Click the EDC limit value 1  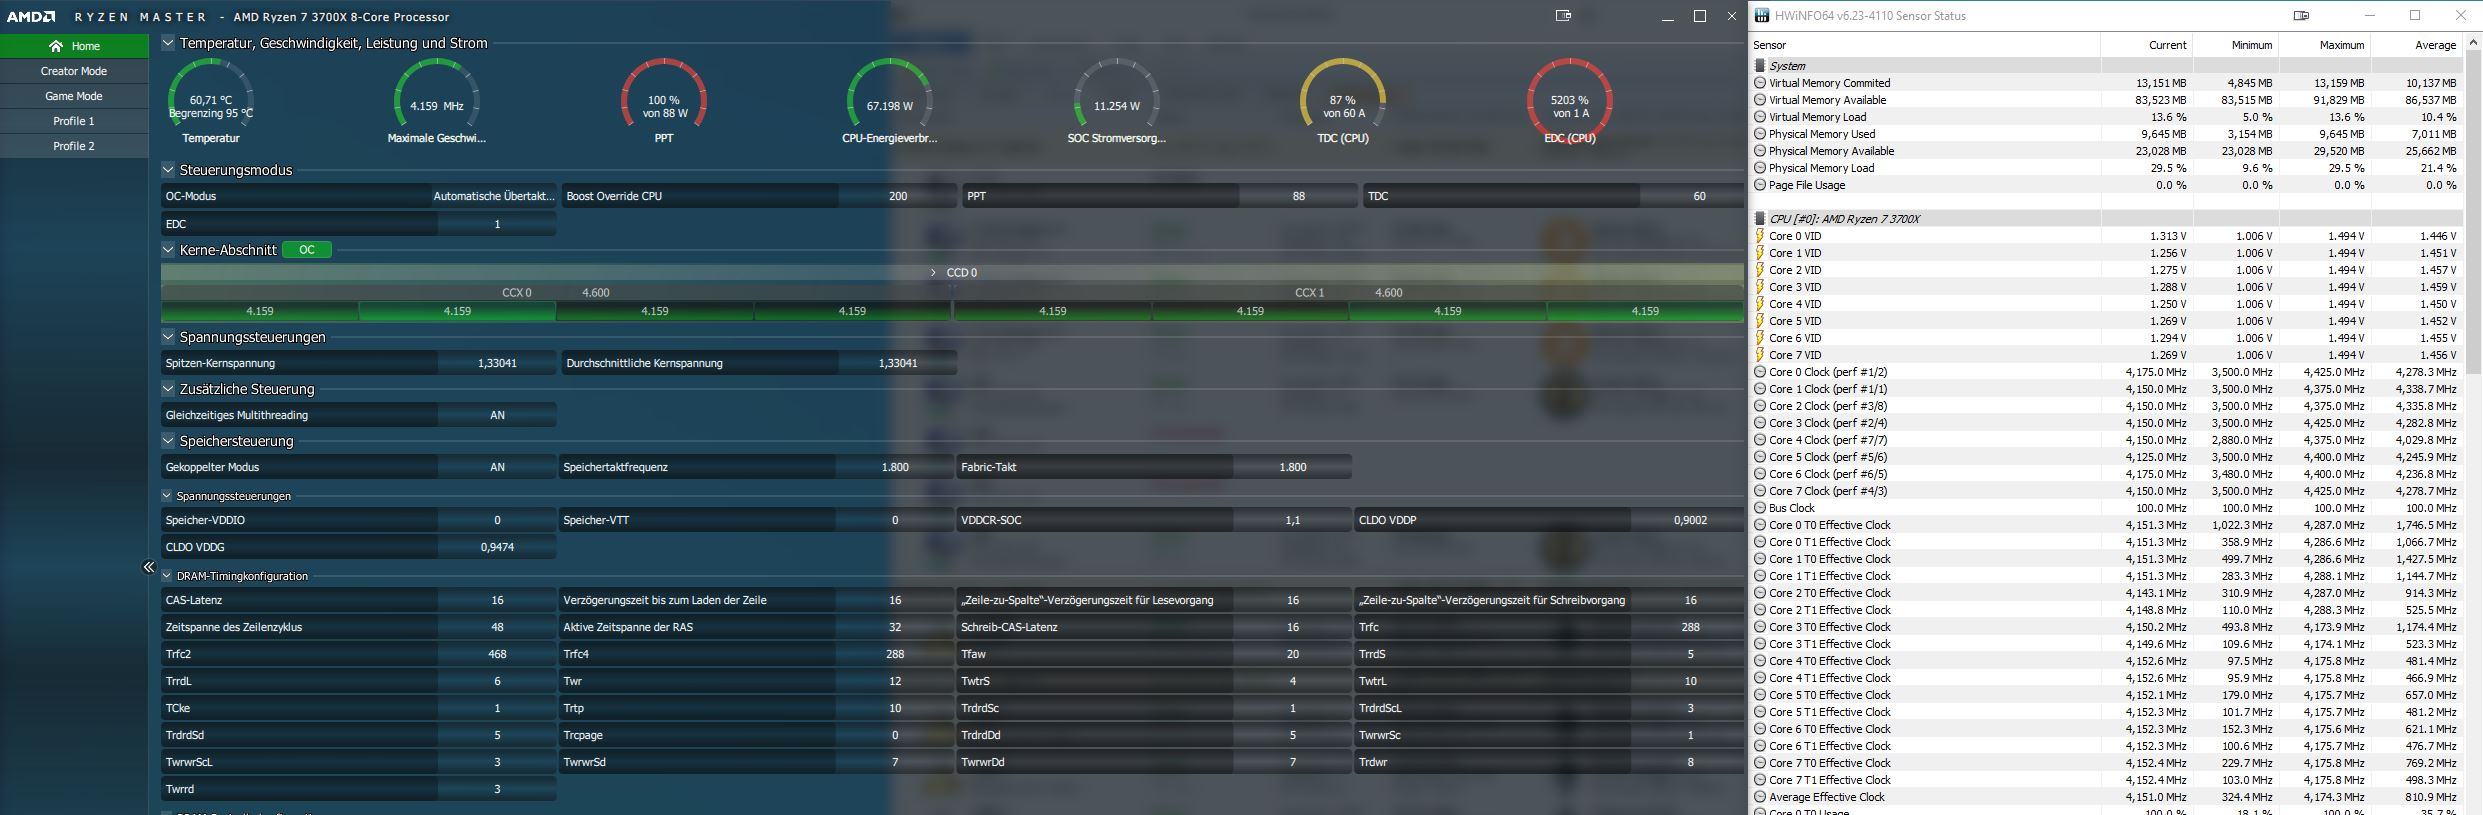[497, 224]
